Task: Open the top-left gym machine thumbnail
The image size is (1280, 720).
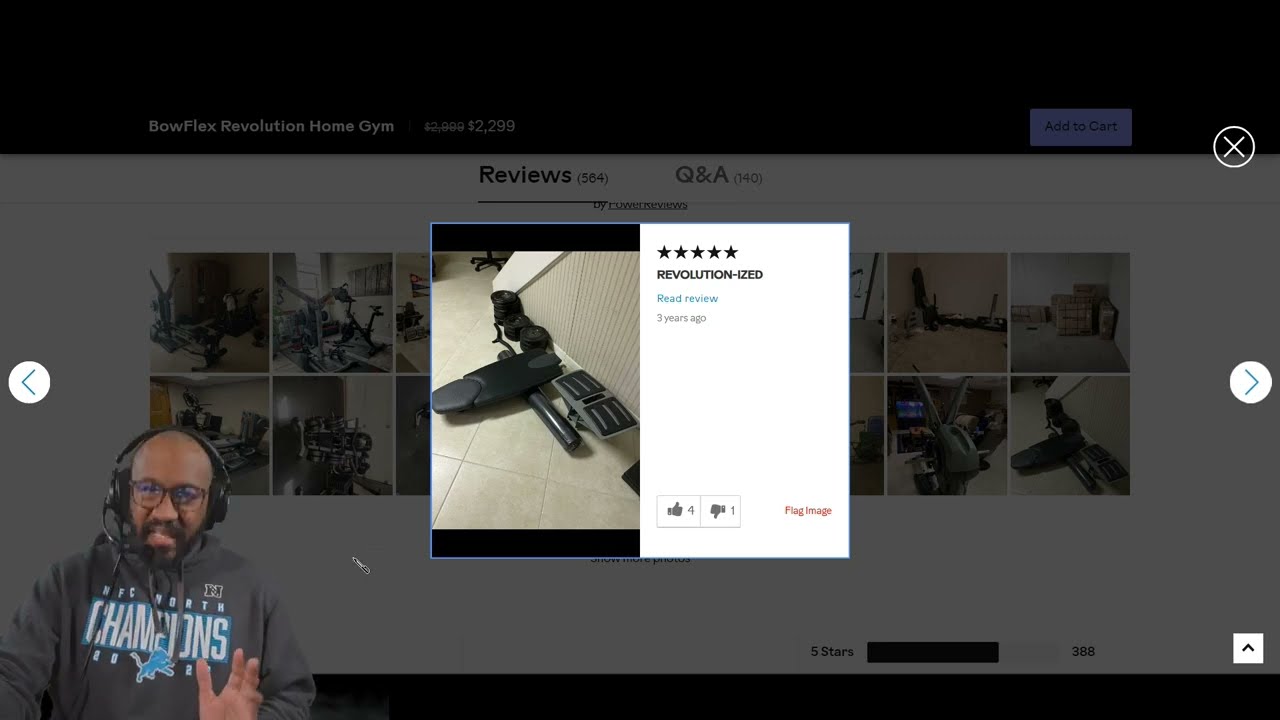Action: coord(209,312)
